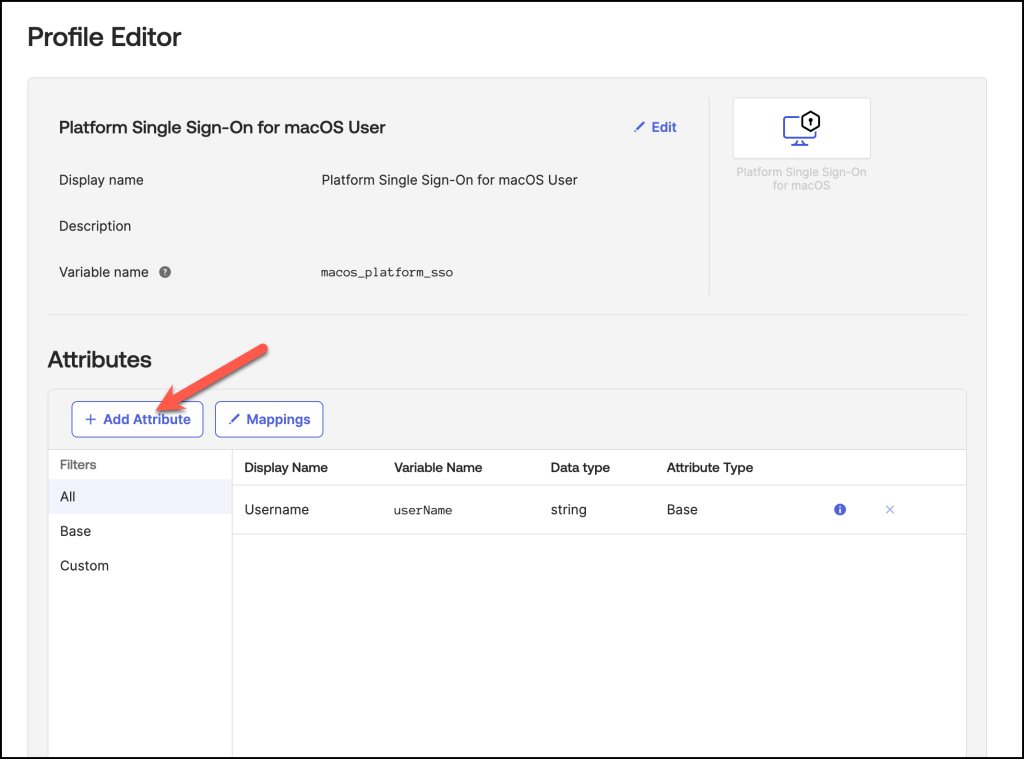Select the All filter
Image resolution: width=1024 pixels, height=759 pixels.
pyautogui.click(x=68, y=497)
